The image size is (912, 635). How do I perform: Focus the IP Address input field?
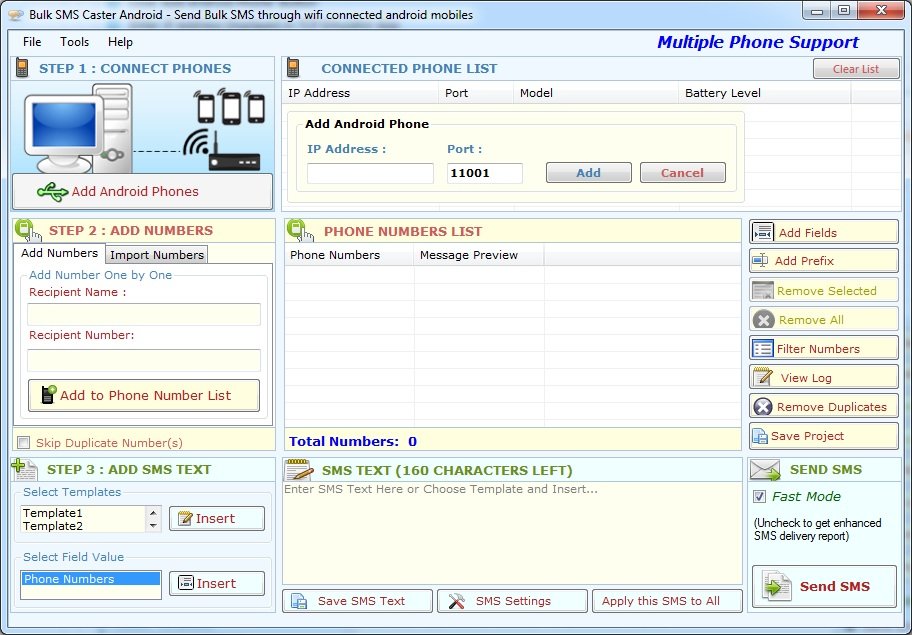(370, 173)
